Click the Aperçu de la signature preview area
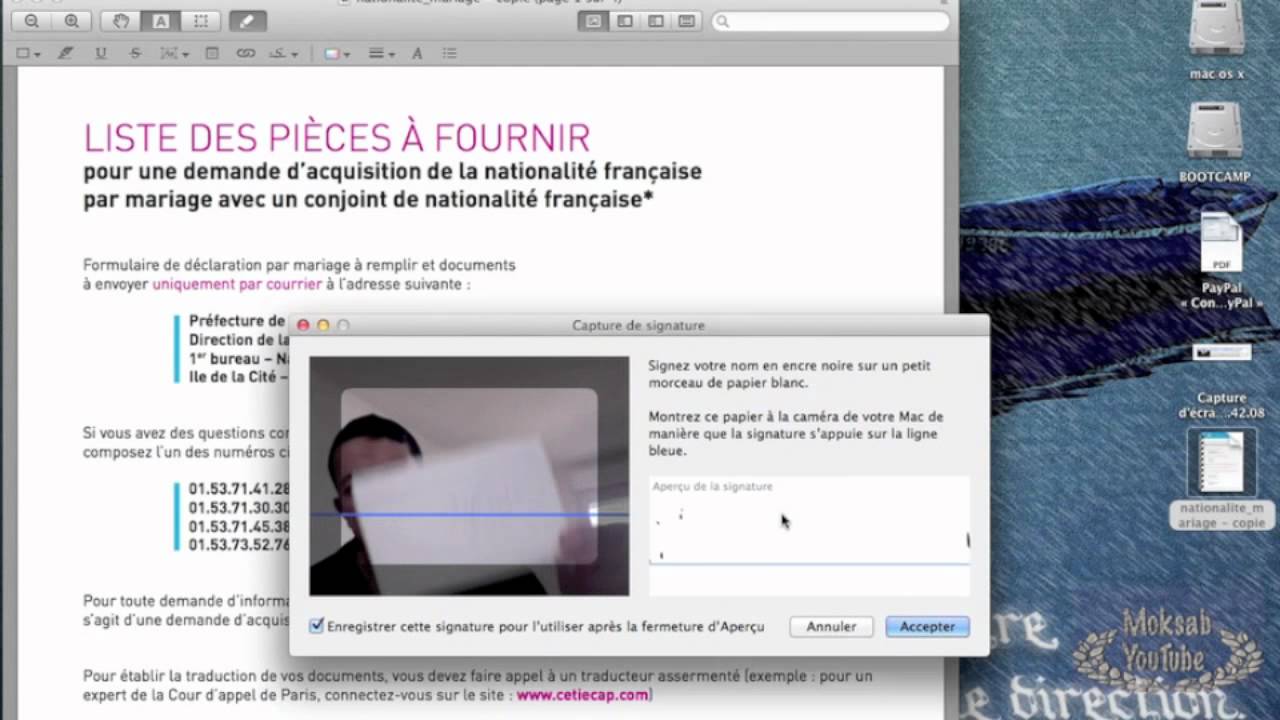 (x=809, y=536)
